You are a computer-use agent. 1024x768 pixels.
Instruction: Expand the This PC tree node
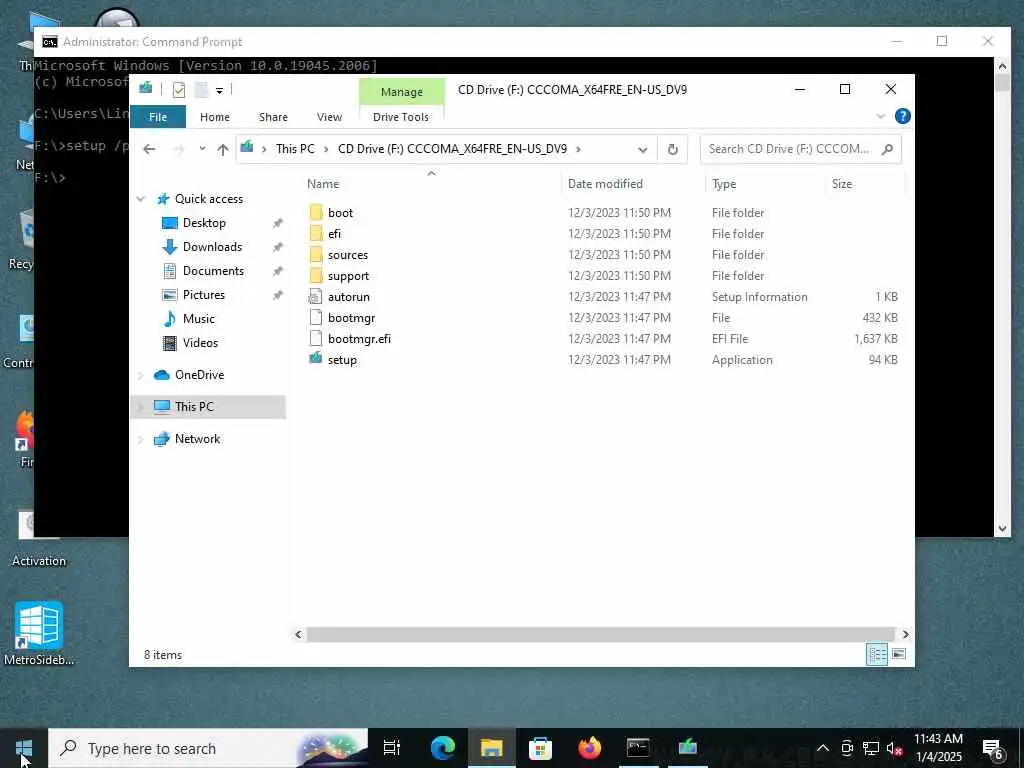(140, 407)
